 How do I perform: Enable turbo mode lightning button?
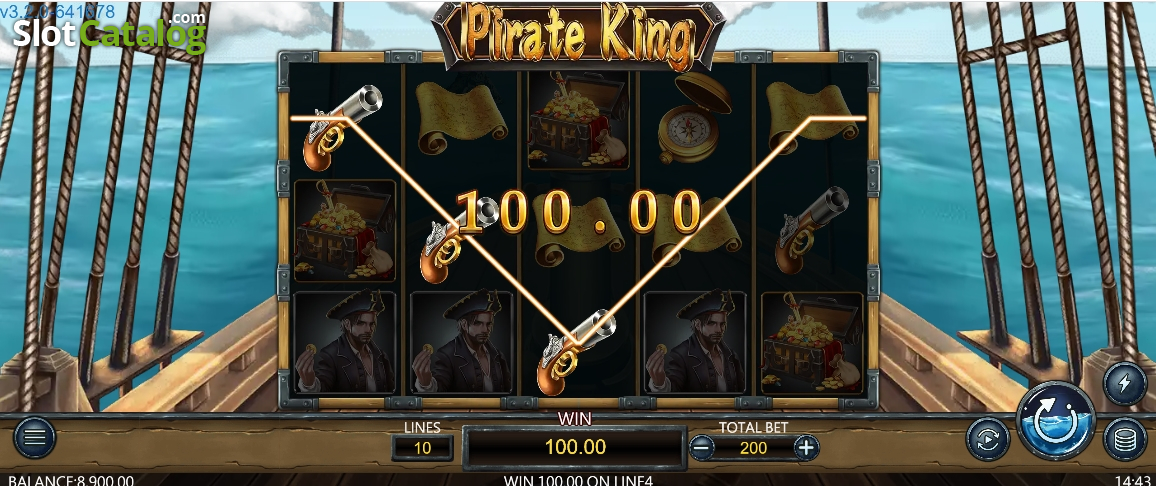coord(1124,385)
